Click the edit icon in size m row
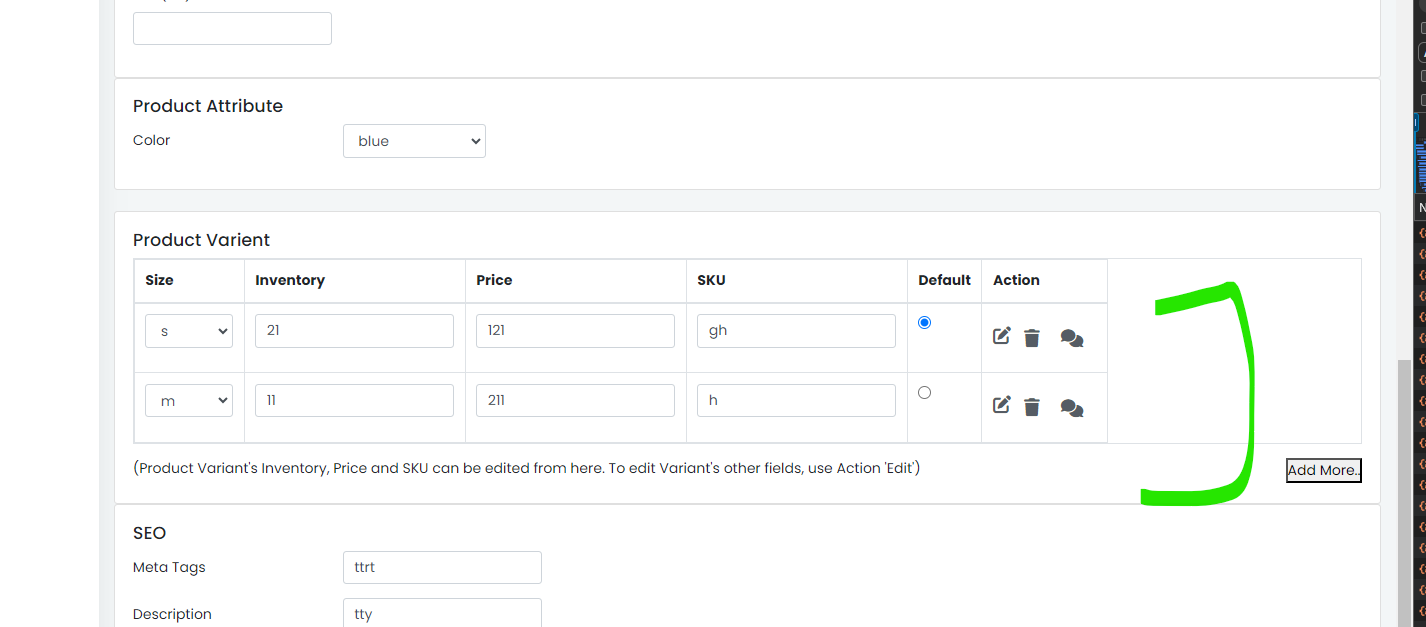Viewport: 1426px width, 627px height. click(x=1001, y=406)
